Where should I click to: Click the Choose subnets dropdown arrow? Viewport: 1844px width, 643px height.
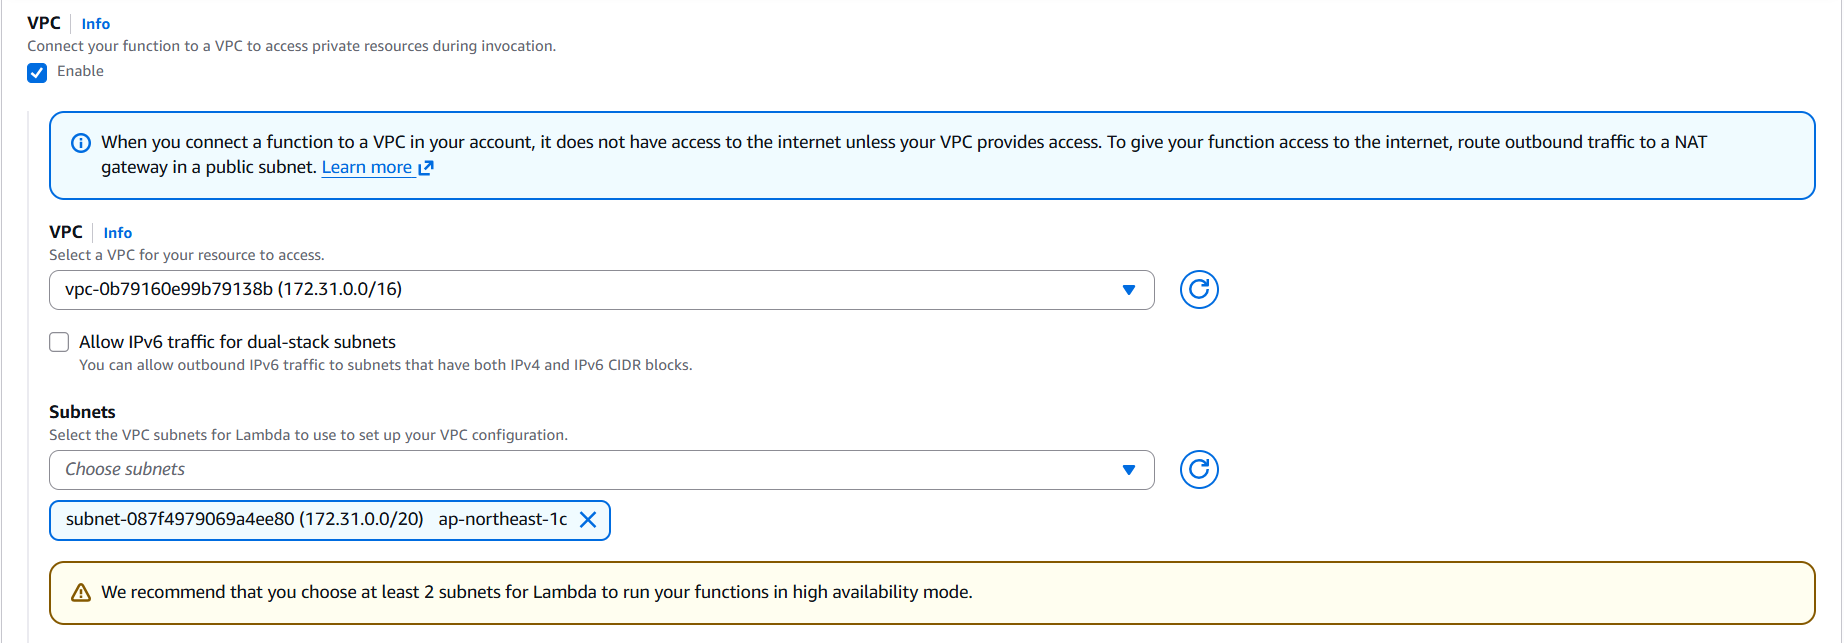[x=1128, y=470]
